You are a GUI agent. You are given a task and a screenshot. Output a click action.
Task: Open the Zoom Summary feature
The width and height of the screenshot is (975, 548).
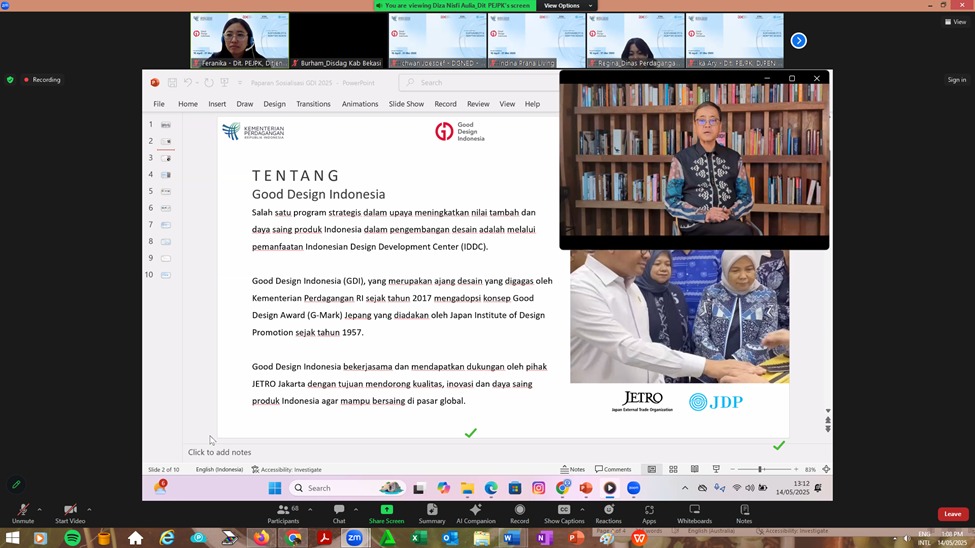click(432, 514)
